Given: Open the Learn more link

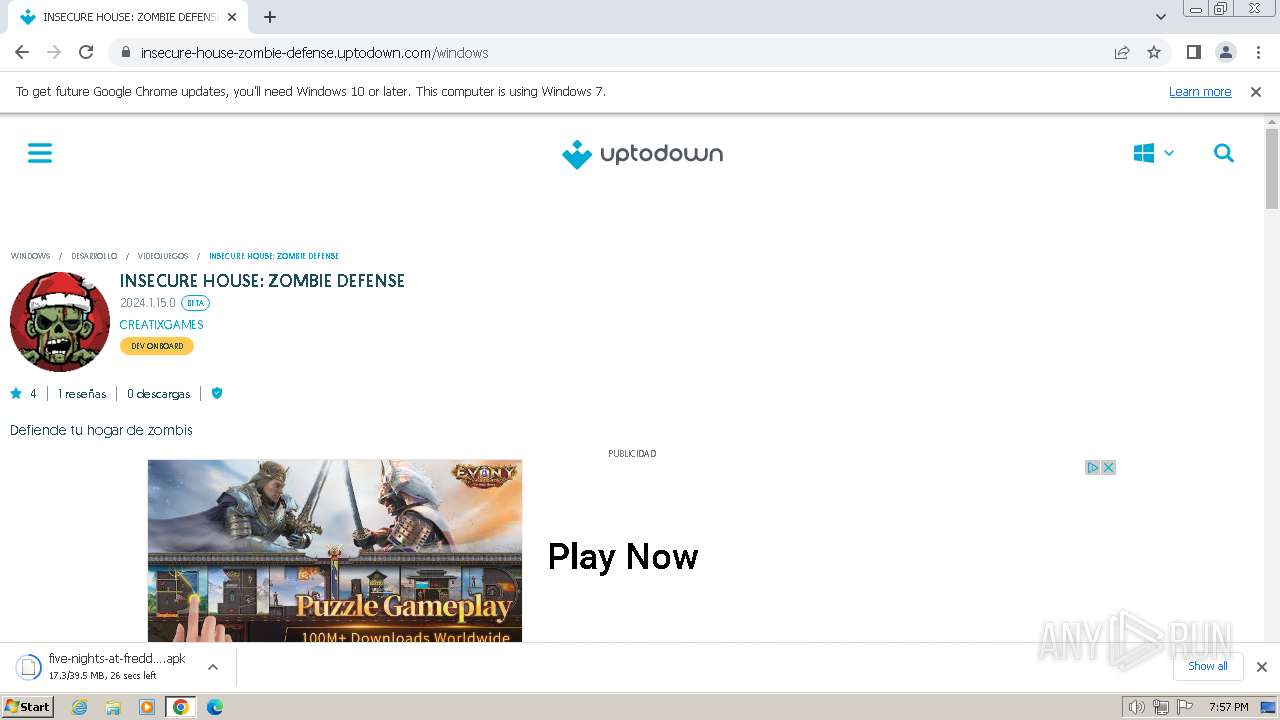Looking at the screenshot, I should [1200, 91].
